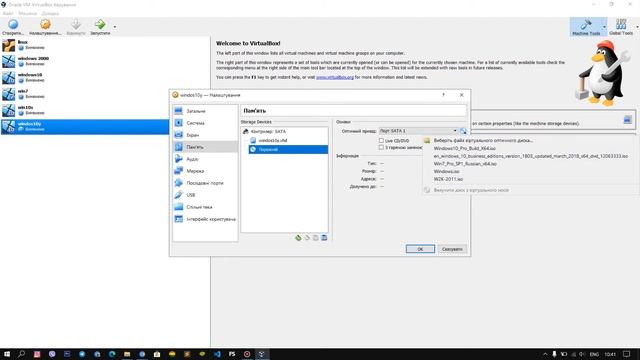
Task: Open Settings via the orange gear toolbar icon
Action: pos(45,24)
